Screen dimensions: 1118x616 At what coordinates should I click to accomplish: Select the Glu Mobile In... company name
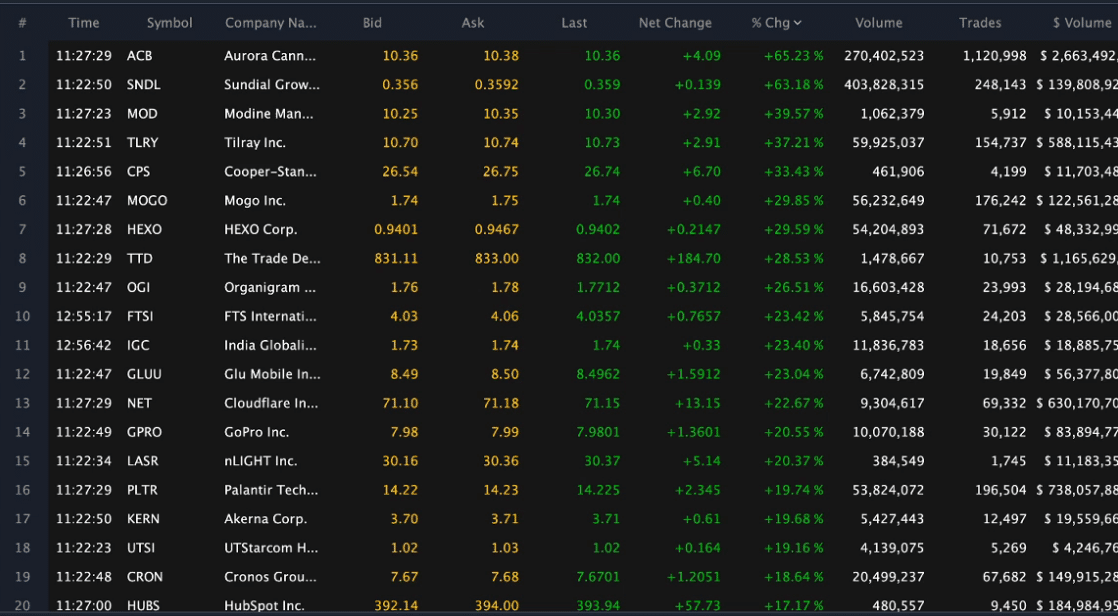point(272,374)
